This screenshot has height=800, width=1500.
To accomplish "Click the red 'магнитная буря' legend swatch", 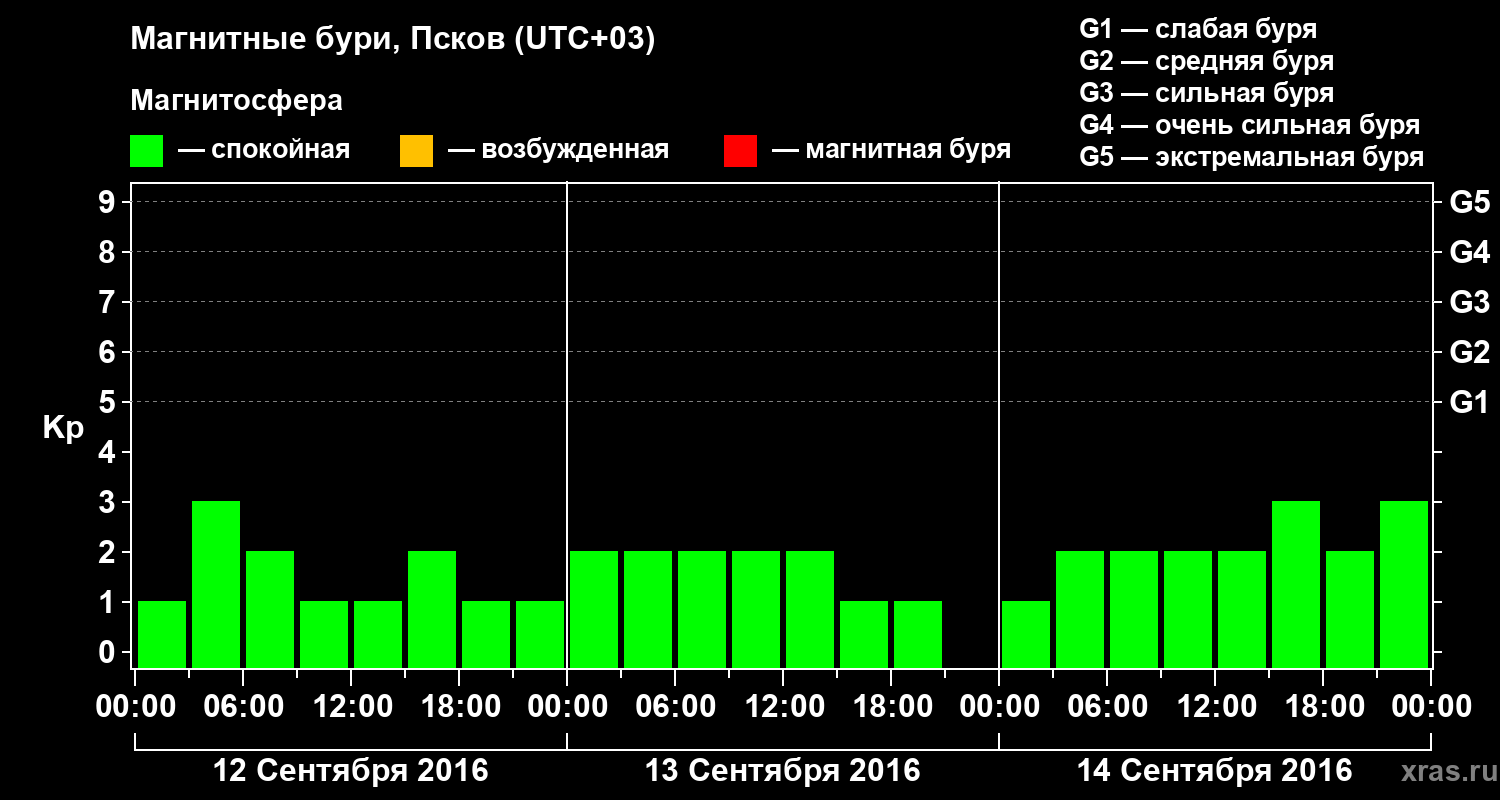I will point(740,151).
